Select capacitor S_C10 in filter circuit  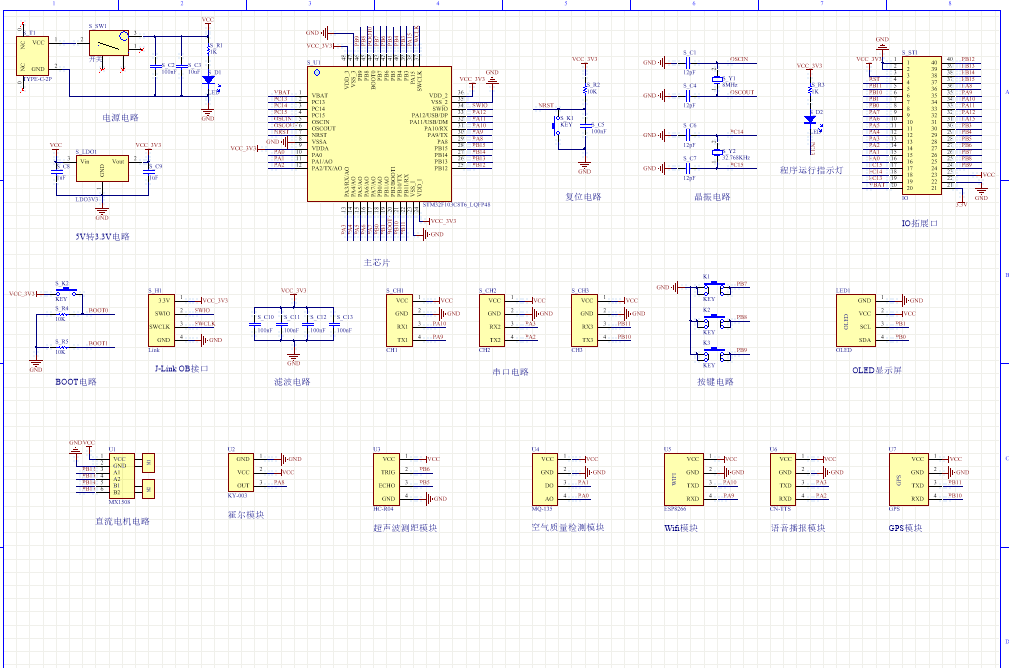(x=255, y=324)
